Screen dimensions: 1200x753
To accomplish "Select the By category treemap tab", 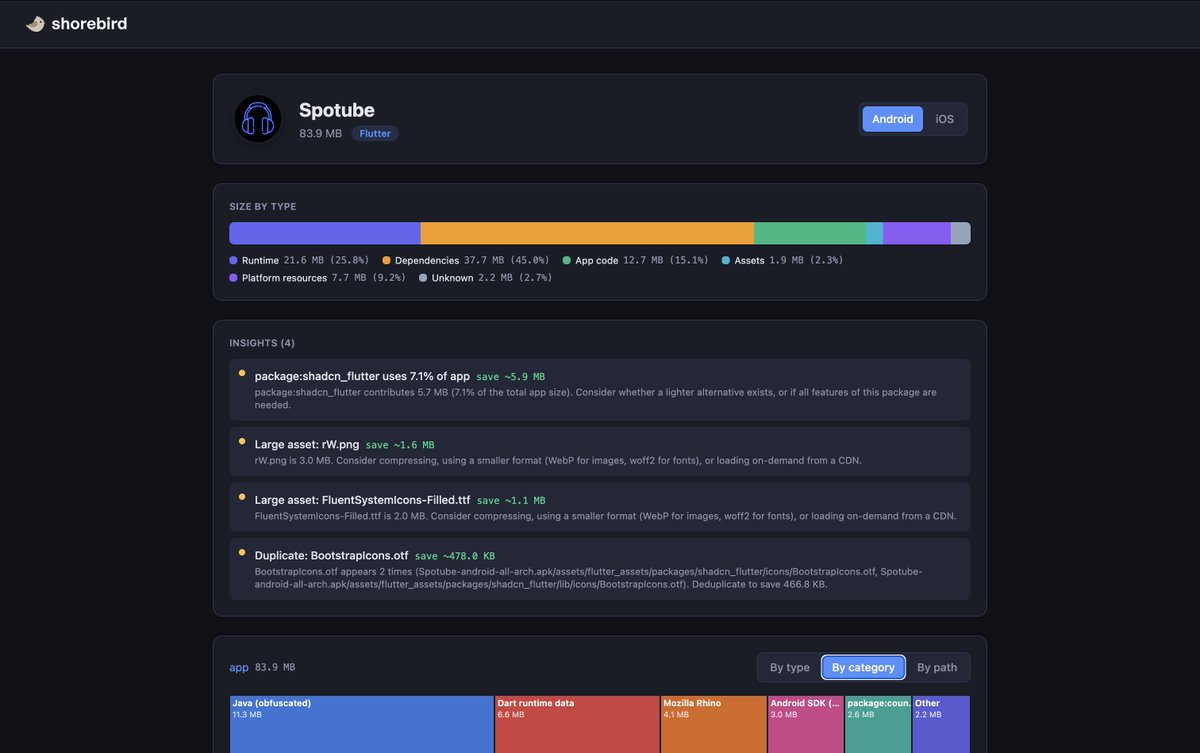I will pyautogui.click(x=863, y=667).
